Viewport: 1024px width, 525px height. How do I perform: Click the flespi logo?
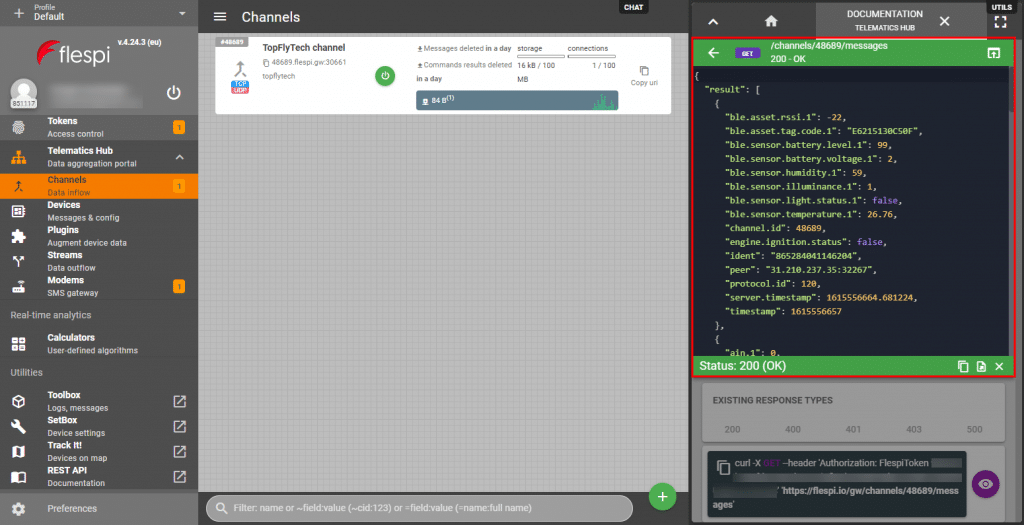pos(73,53)
